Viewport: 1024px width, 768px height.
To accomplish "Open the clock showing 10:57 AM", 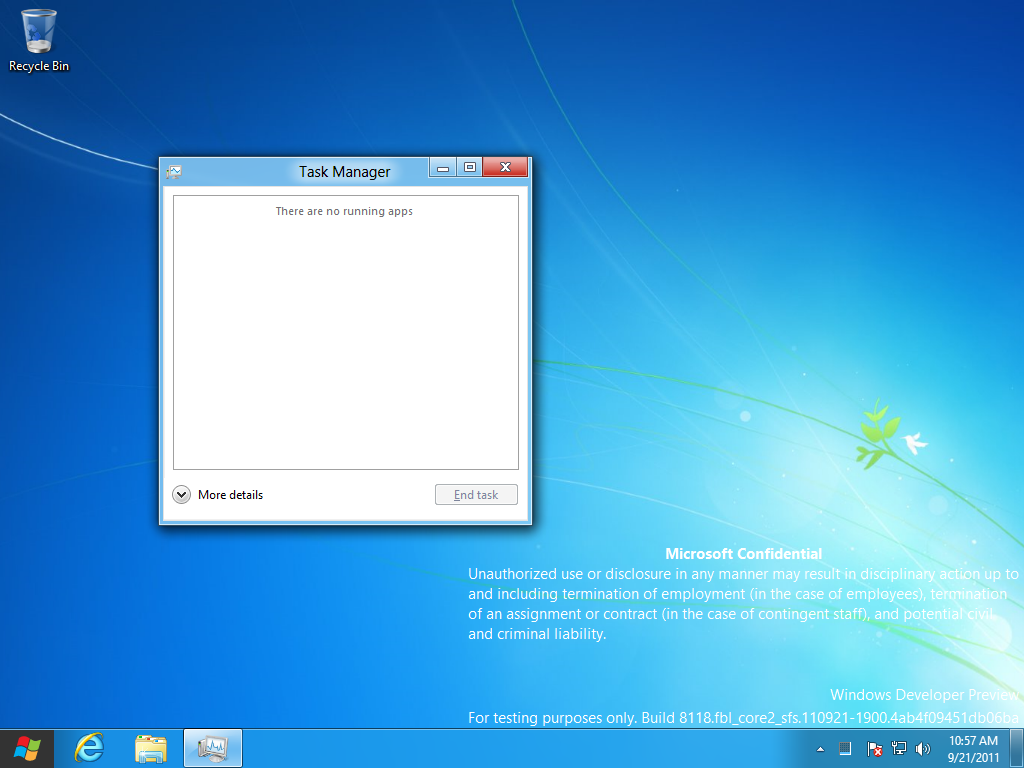I will coord(973,749).
